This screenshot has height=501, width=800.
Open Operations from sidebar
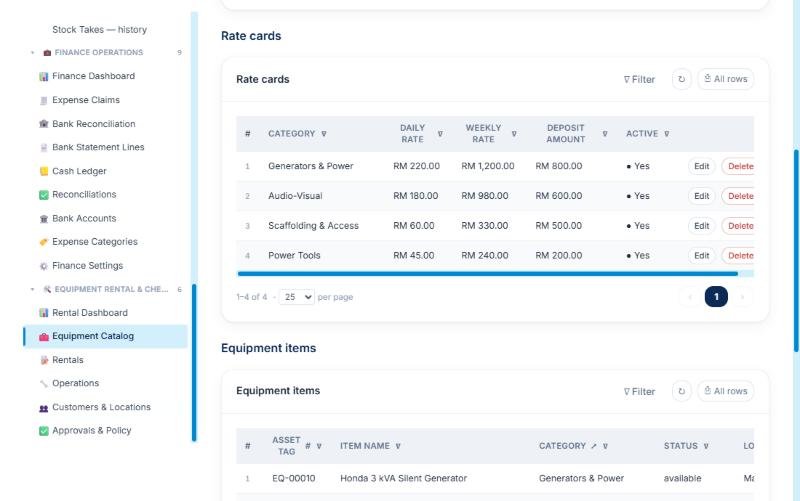click(x=76, y=383)
